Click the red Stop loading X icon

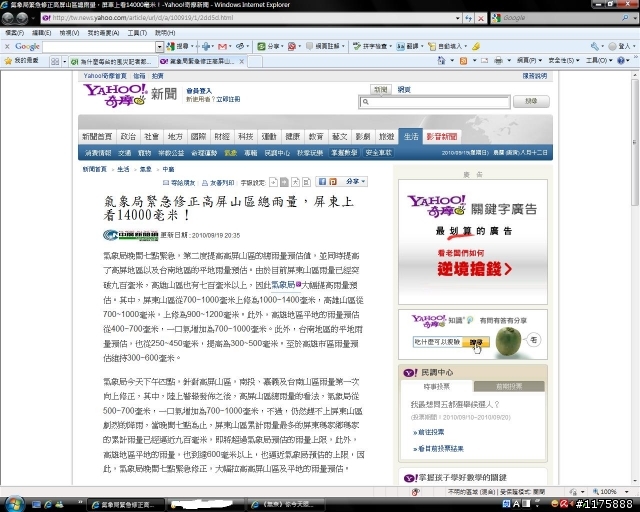coord(481,18)
